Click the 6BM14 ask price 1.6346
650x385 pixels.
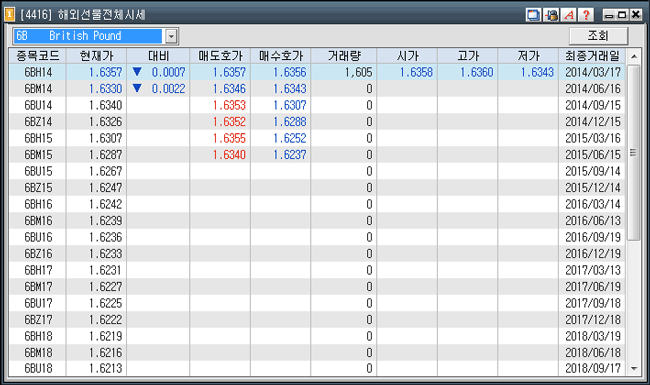point(229,89)
